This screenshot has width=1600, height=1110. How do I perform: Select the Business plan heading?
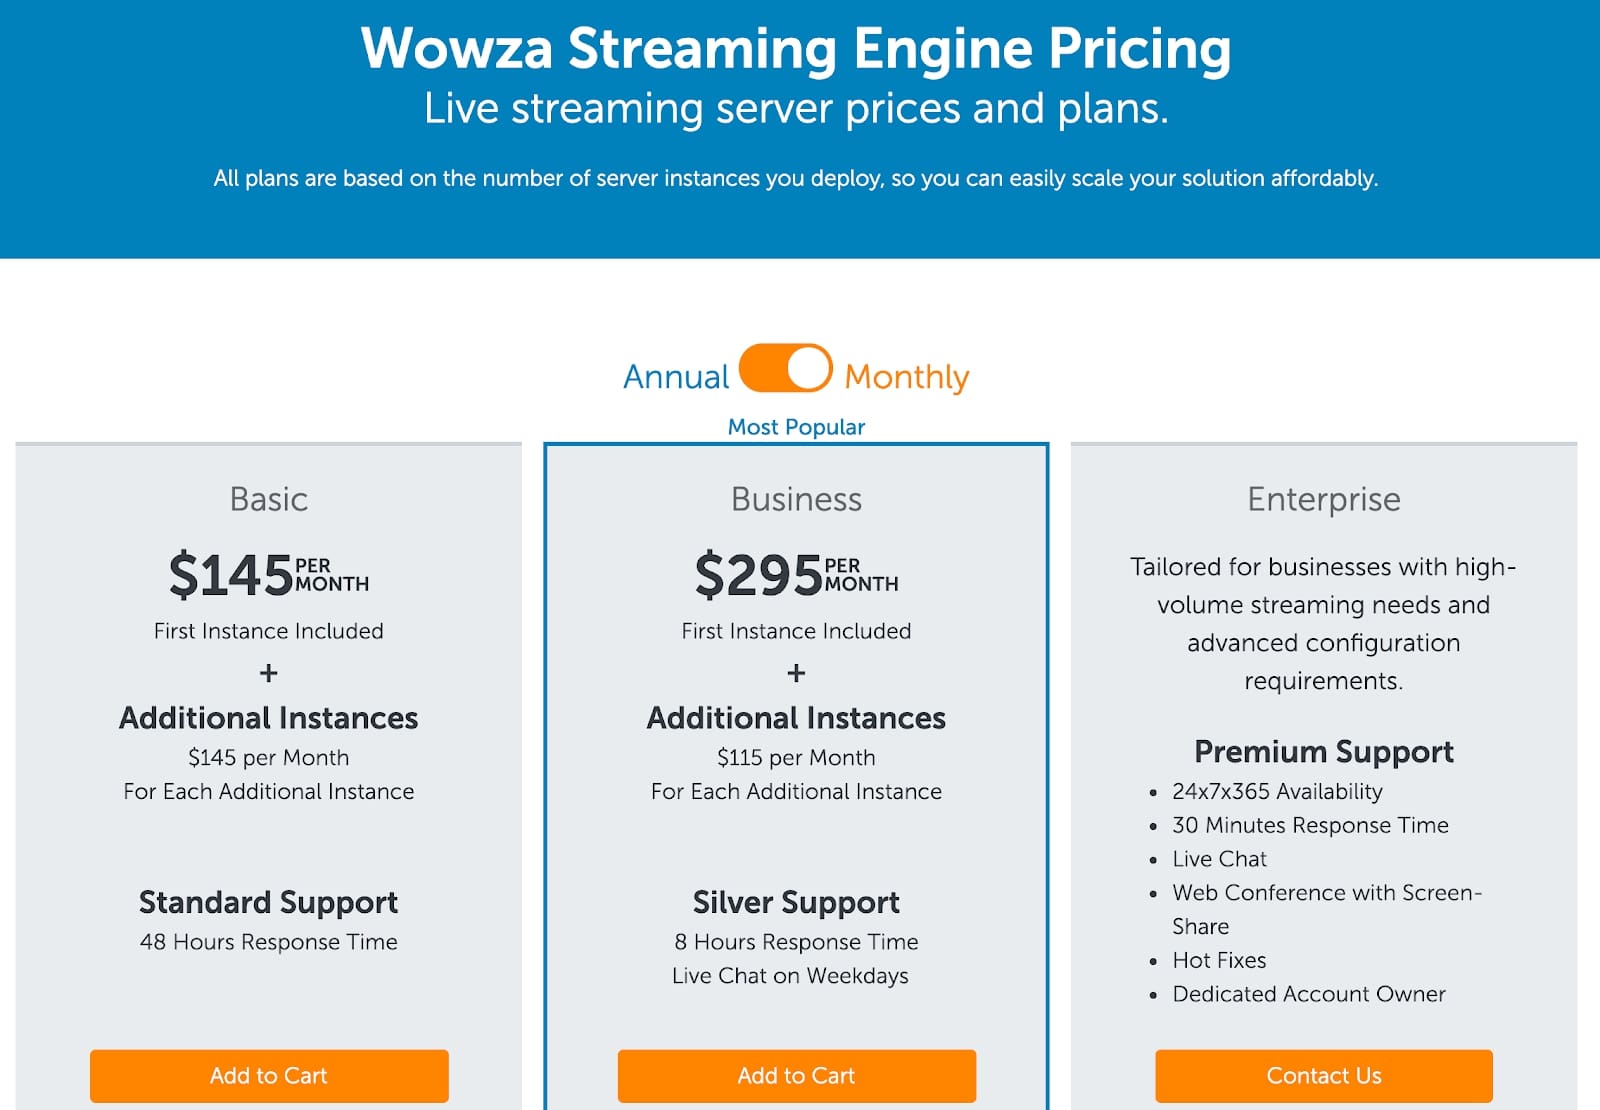tap(795, 499)
